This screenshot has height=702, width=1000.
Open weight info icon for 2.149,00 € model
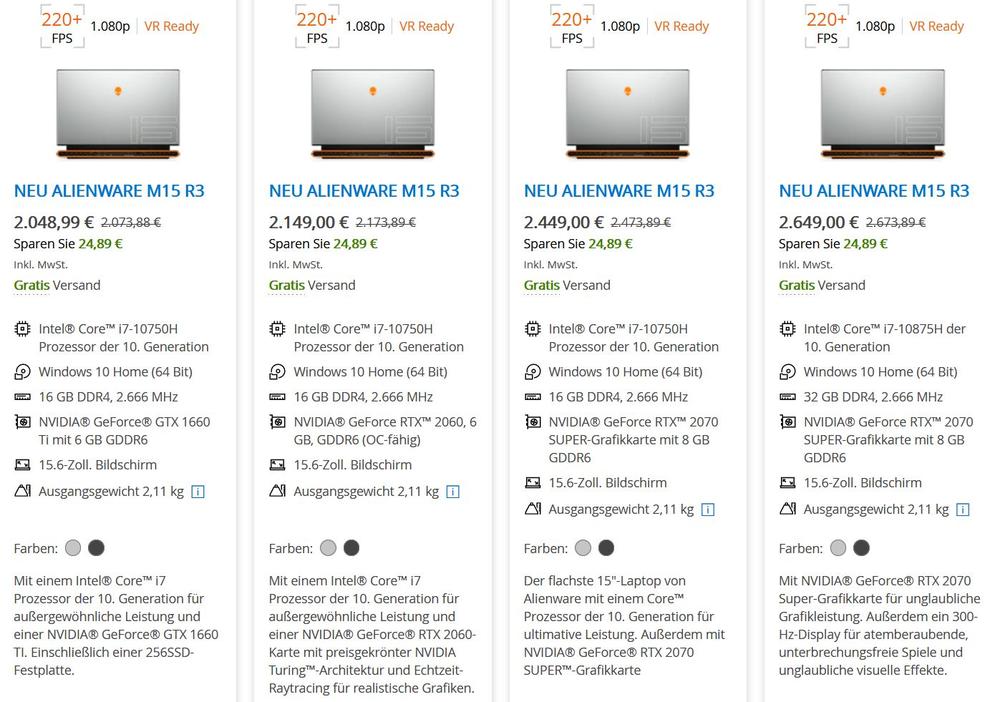click(453, 491)
